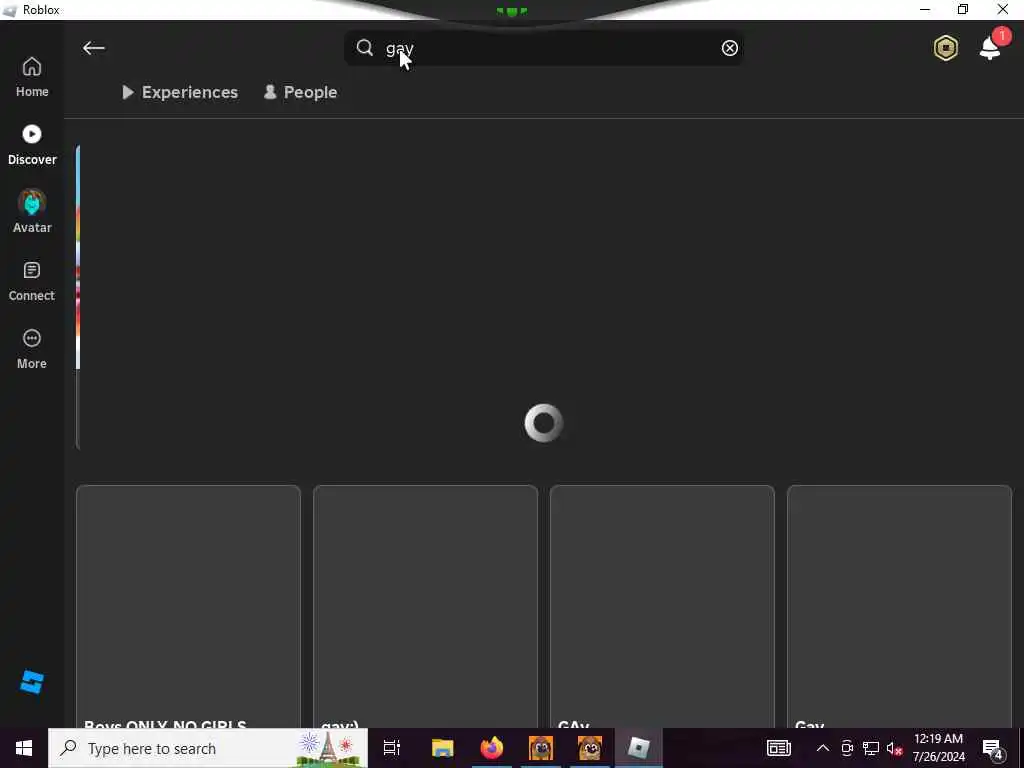1024x768 pixels.
Task: Minimize the Roblox window
Action: [x=925, y=9]
